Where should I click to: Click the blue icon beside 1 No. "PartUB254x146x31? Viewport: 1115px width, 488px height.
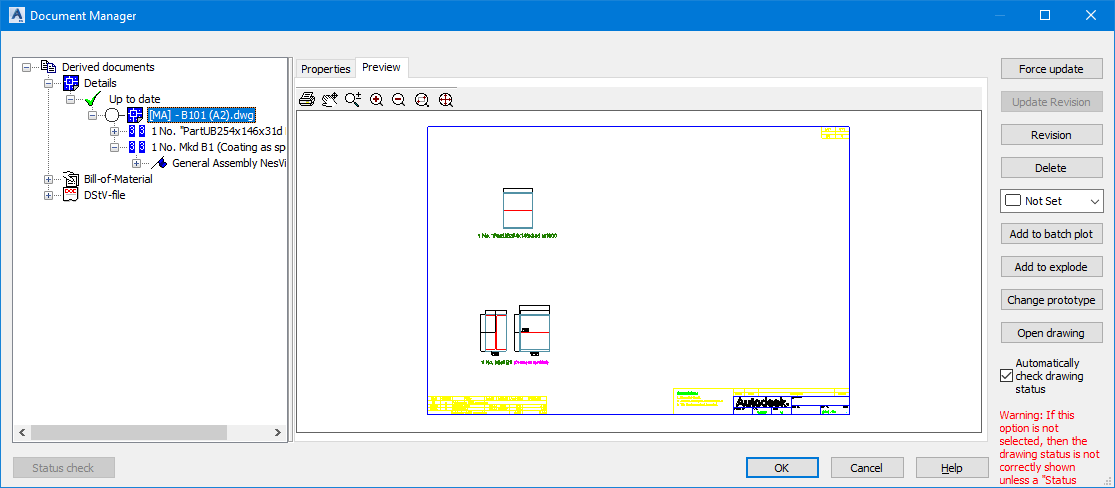point(137,132)
